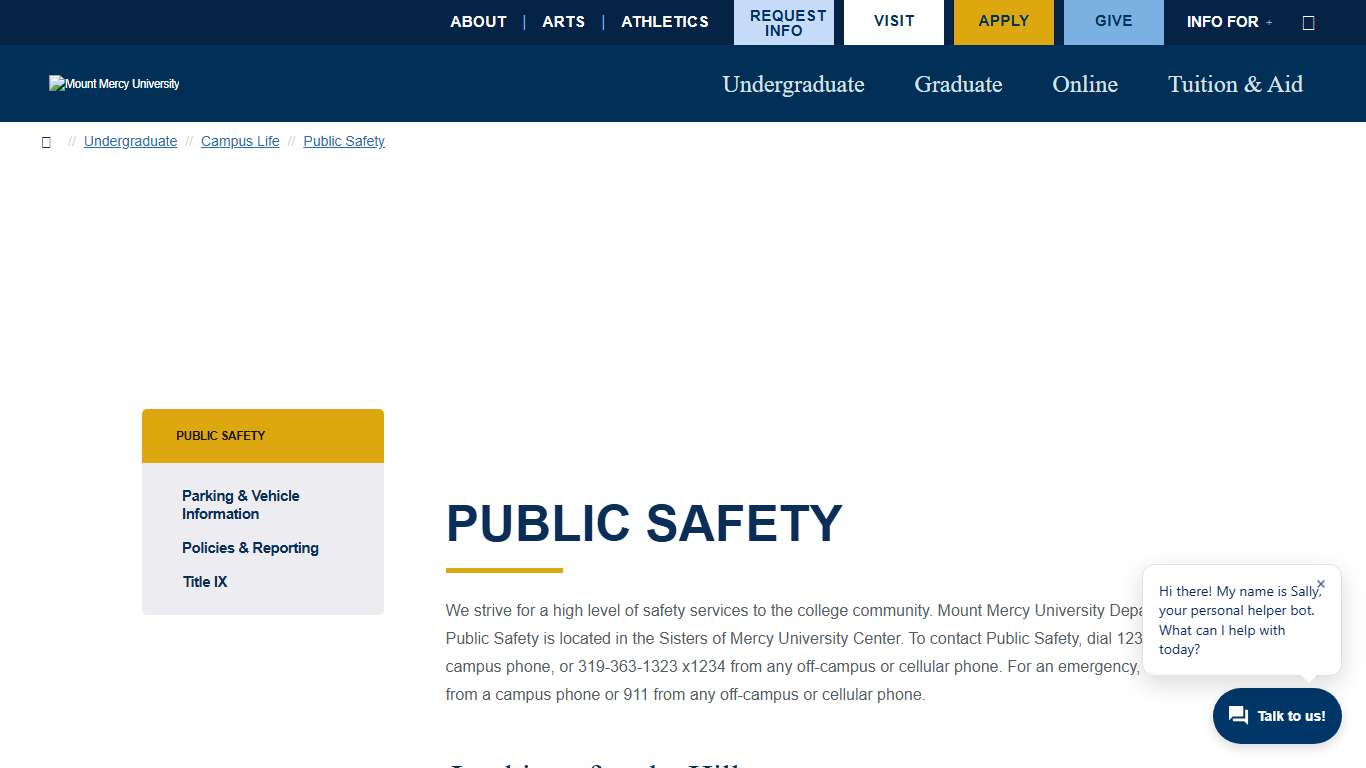Select the ABOUT menu item
This screenshot has width=1366, height=768.
click(478, 21)
